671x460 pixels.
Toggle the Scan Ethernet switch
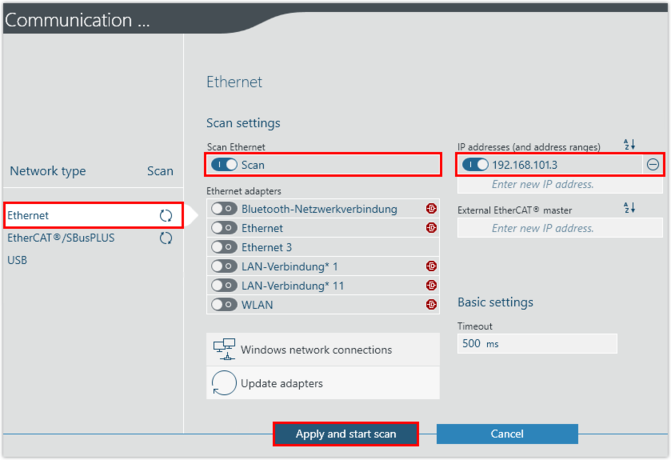point(224,164)
